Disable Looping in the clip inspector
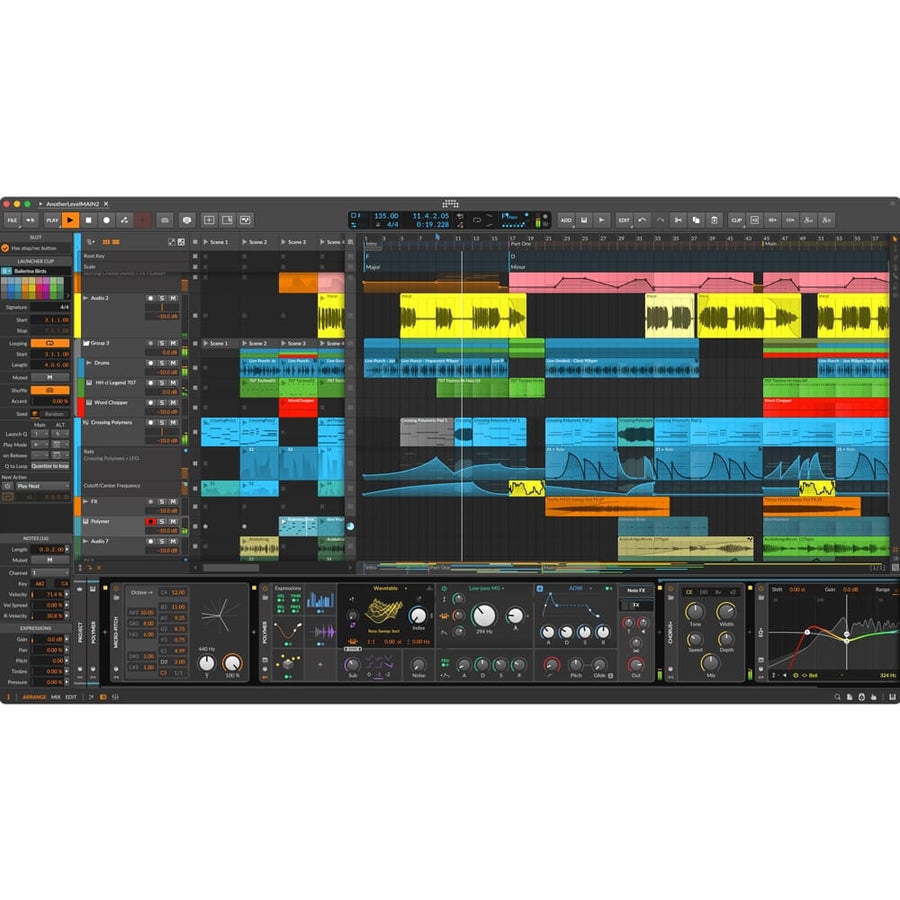The height and width of the screenshot is (900, 900). point(50,343)
